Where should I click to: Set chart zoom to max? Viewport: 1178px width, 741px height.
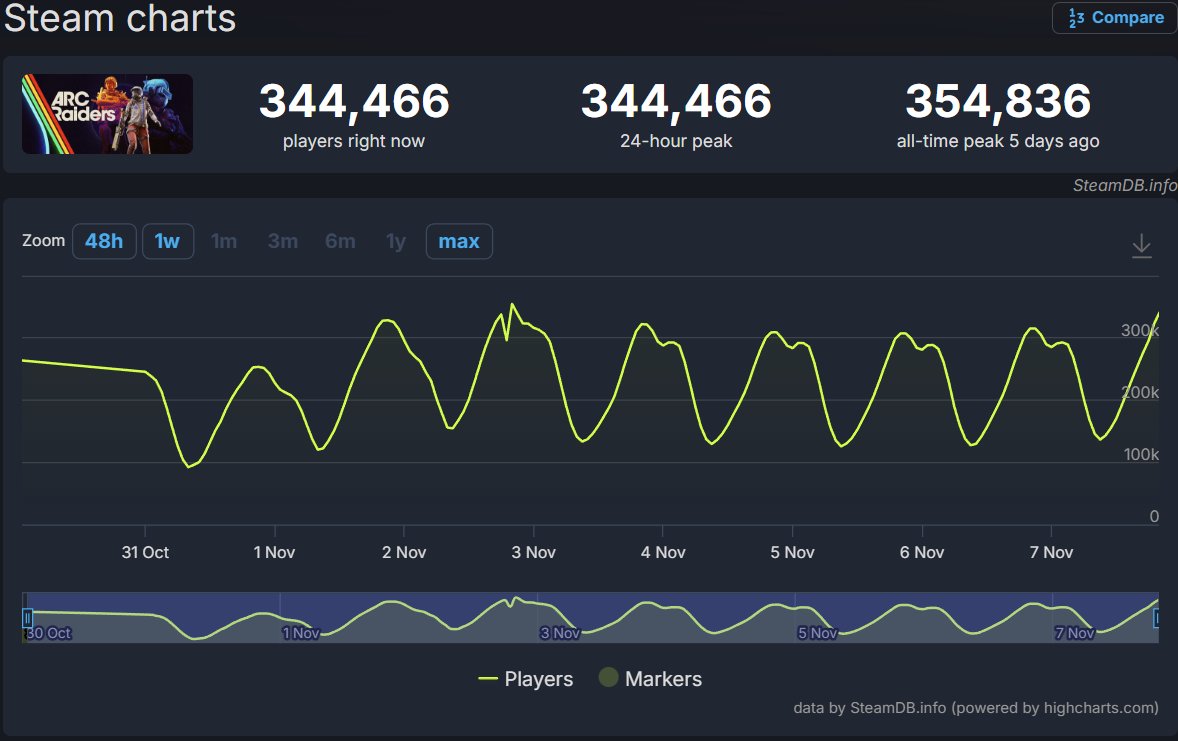coord(459,241)
